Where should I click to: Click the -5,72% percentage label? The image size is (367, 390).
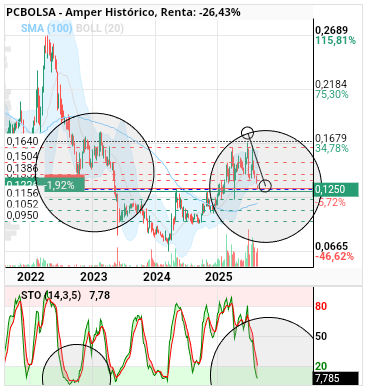coord(330,202)
